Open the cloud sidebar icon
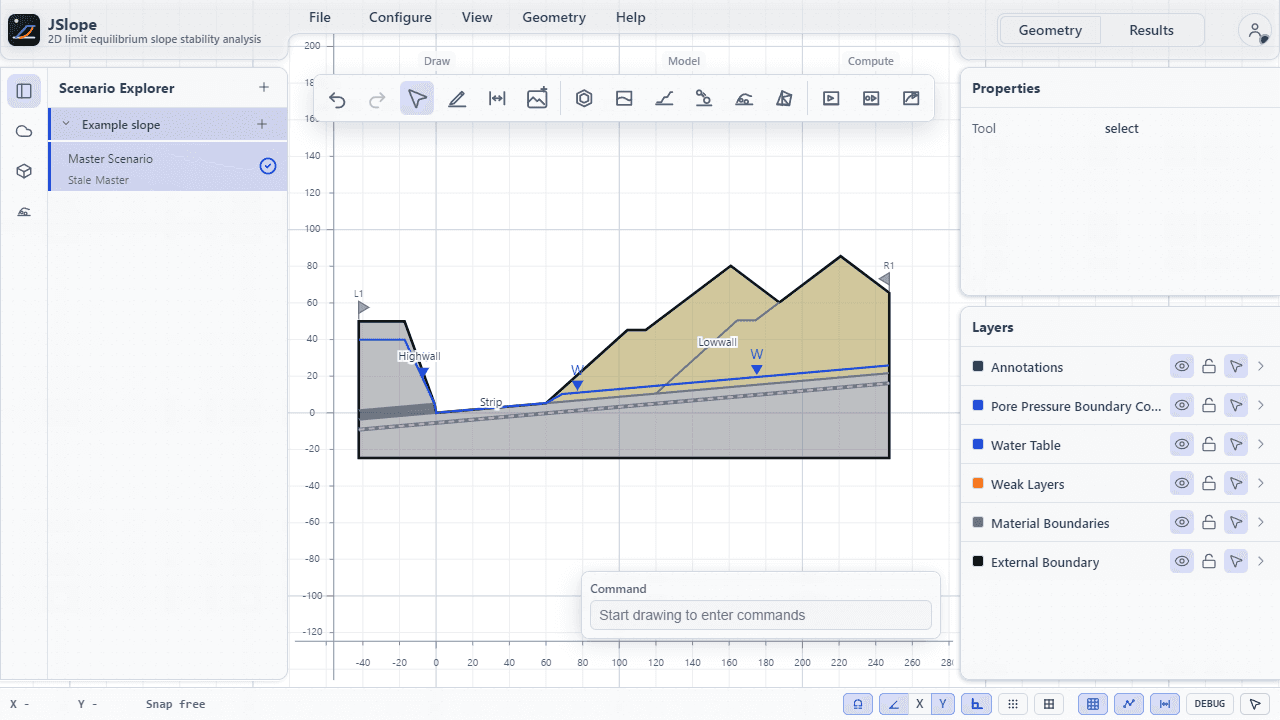 (x=24, y=131)
